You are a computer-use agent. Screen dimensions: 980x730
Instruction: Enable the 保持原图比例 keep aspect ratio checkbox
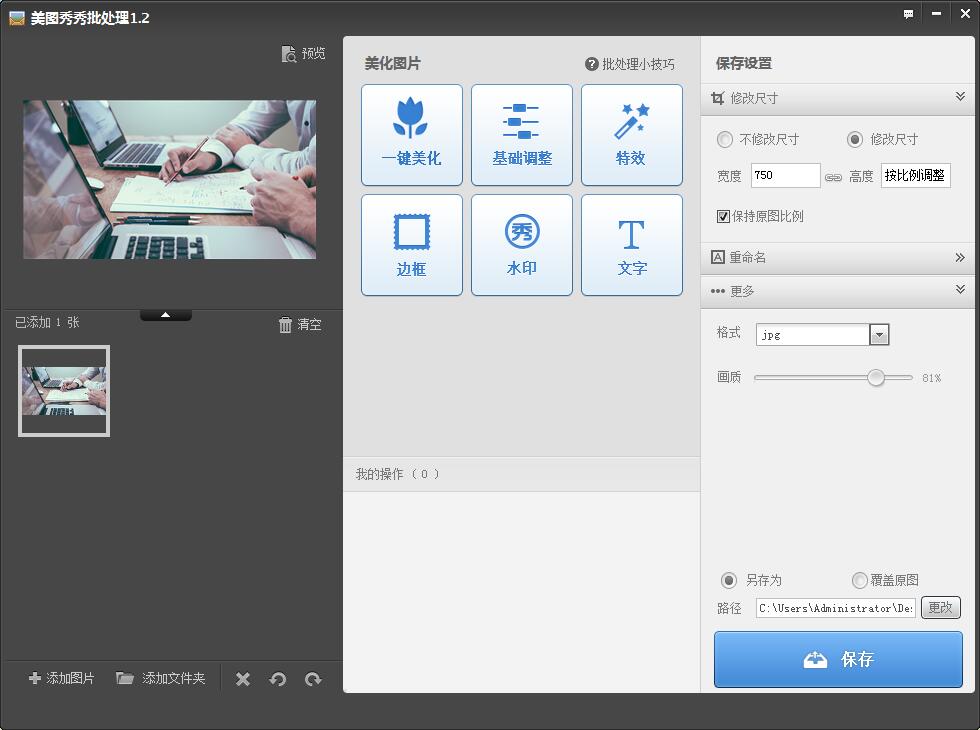click(x=723, y=216)
